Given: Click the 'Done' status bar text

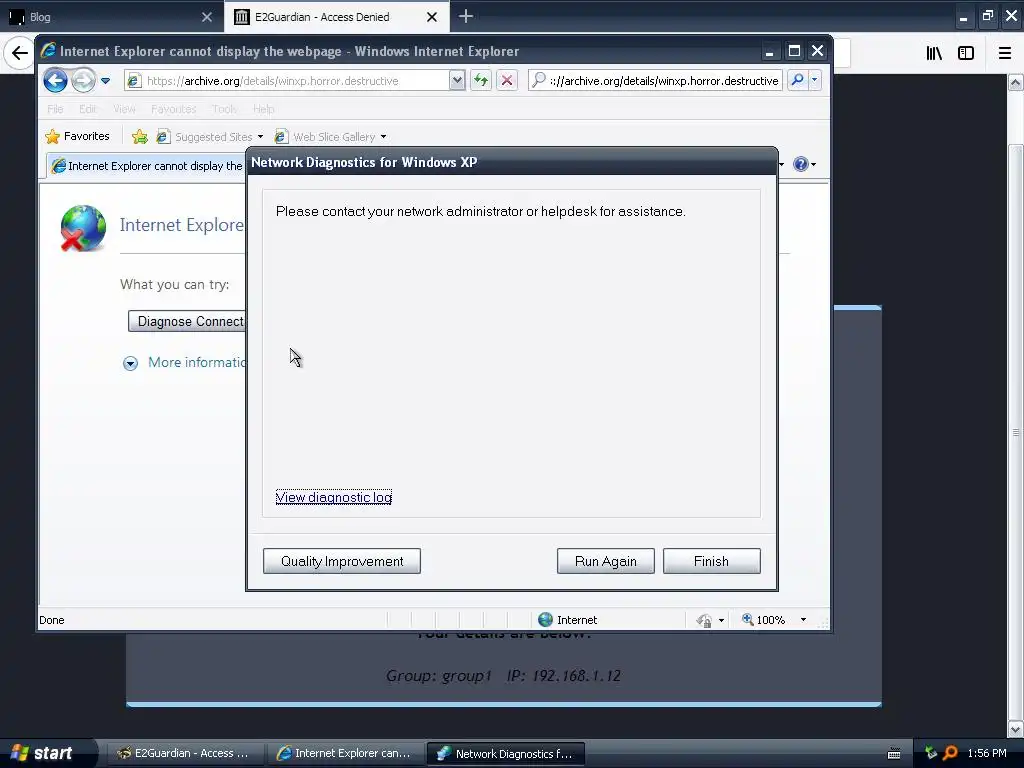Looking at the screenshot, I should point(52,620).
